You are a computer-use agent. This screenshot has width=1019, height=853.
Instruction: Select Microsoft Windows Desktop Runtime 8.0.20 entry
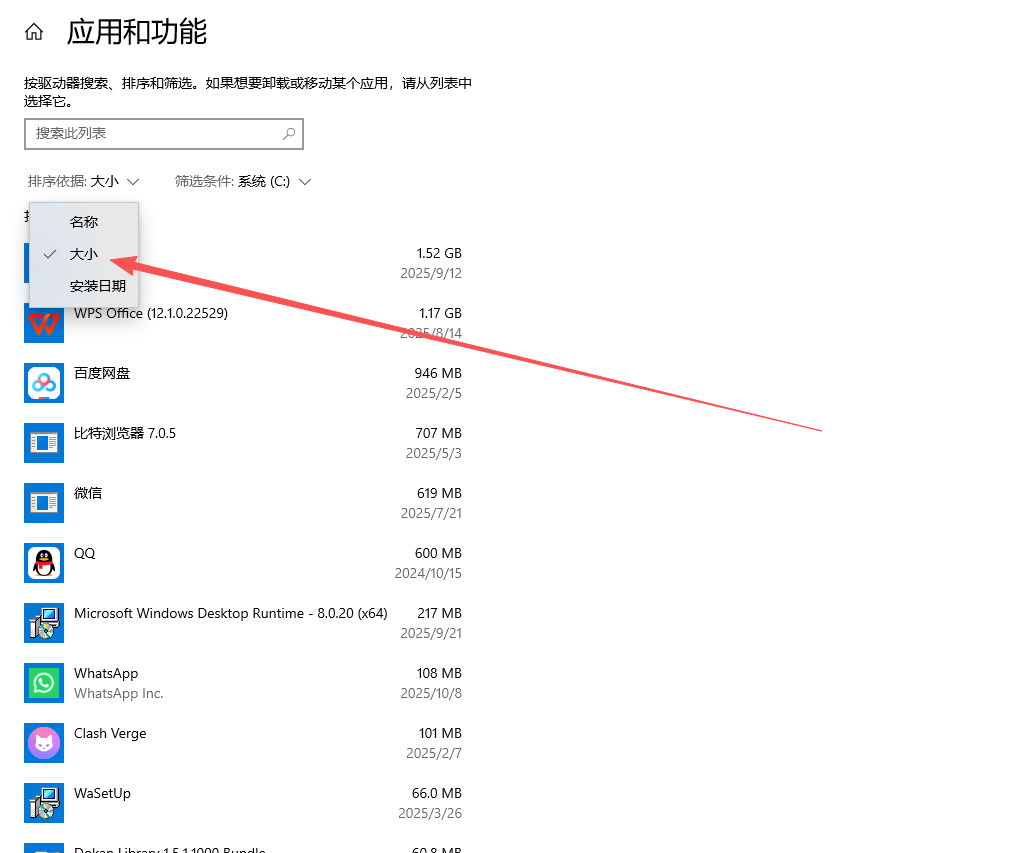[x=231, y=613]
